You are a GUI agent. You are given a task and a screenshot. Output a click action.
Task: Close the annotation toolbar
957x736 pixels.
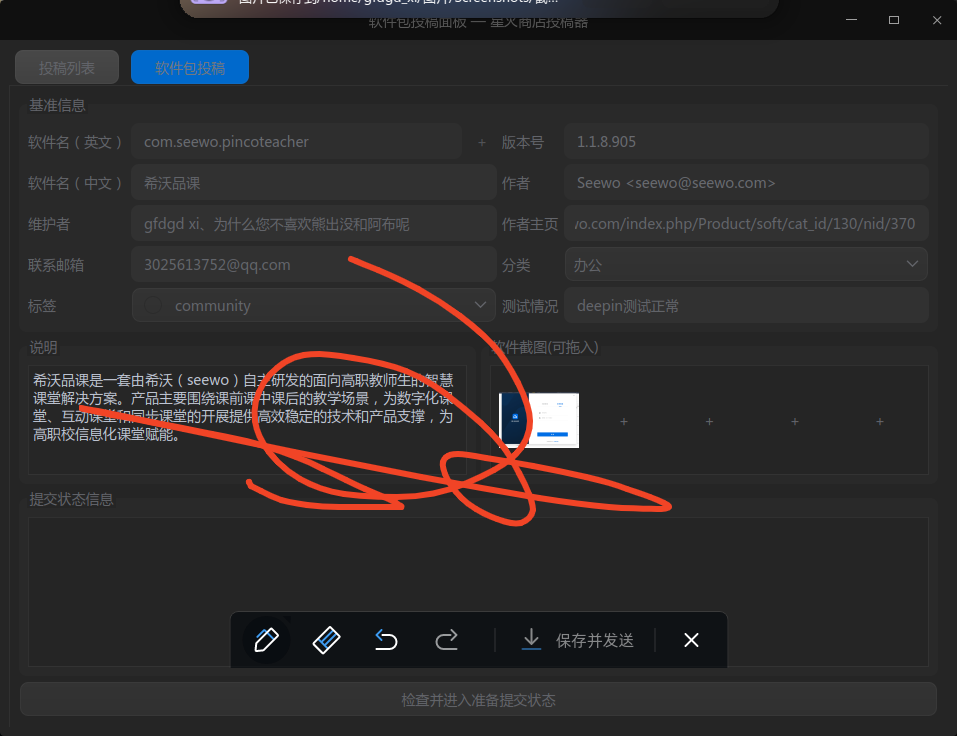(691, 640)
